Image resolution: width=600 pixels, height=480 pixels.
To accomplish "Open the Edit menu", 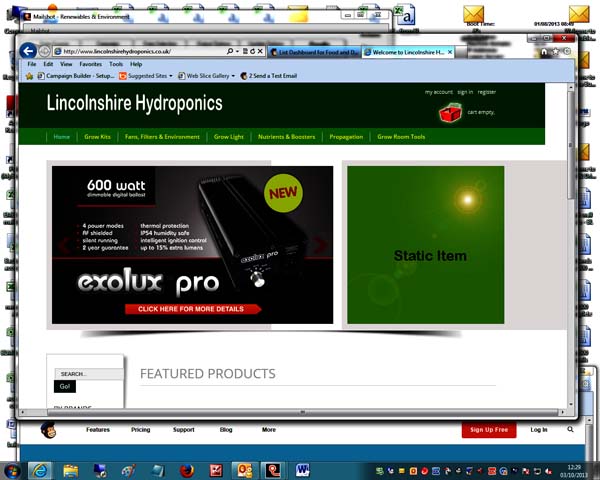I will click(48, 64).
